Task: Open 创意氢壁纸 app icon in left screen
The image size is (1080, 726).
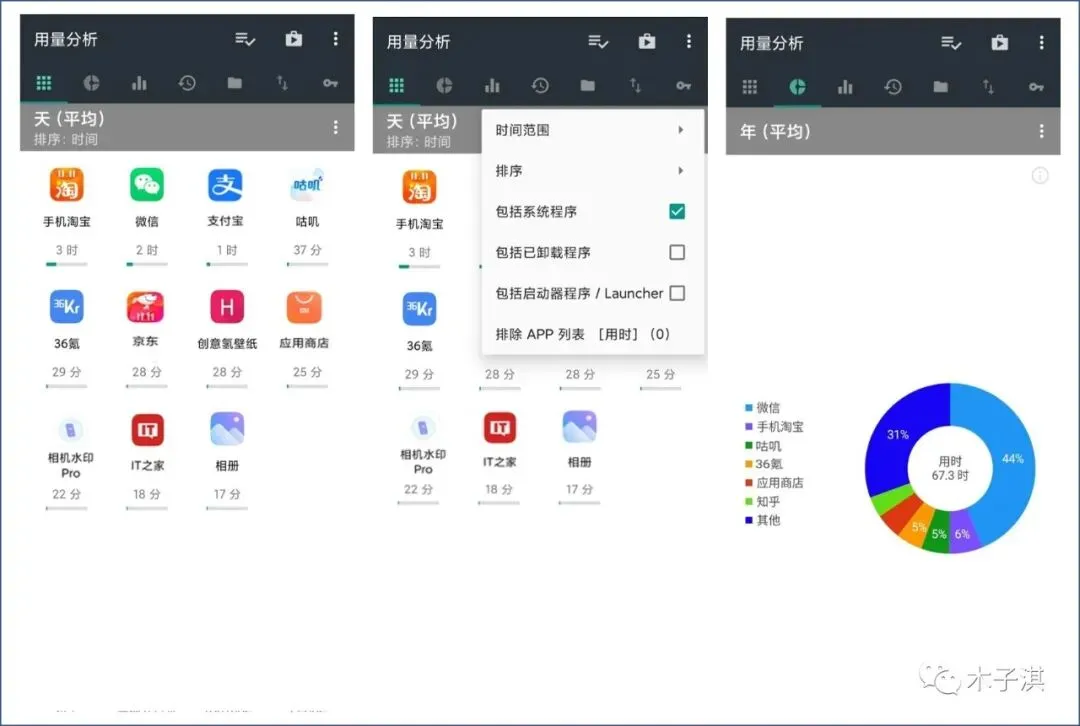Action: [227, 307]
